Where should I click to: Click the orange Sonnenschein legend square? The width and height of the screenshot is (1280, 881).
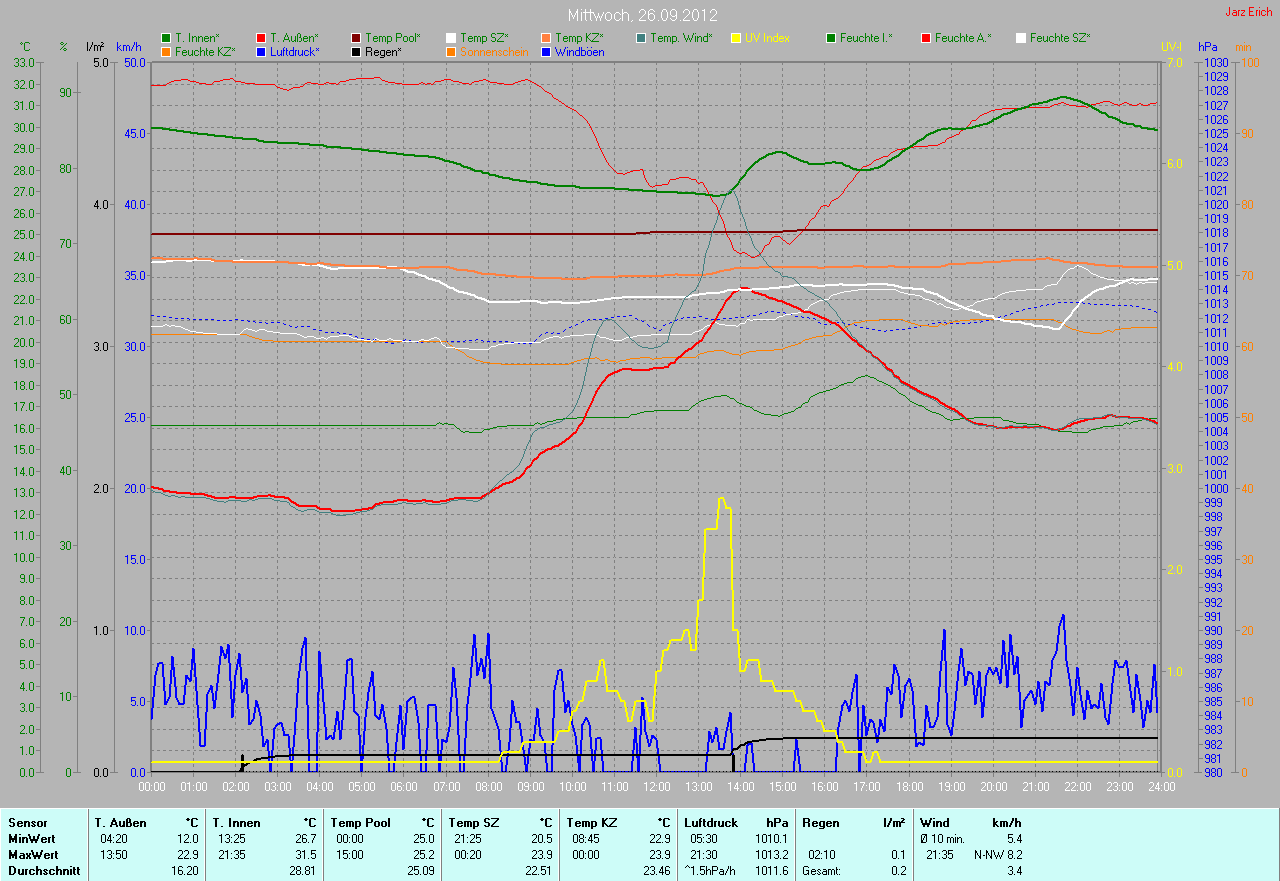451,52
